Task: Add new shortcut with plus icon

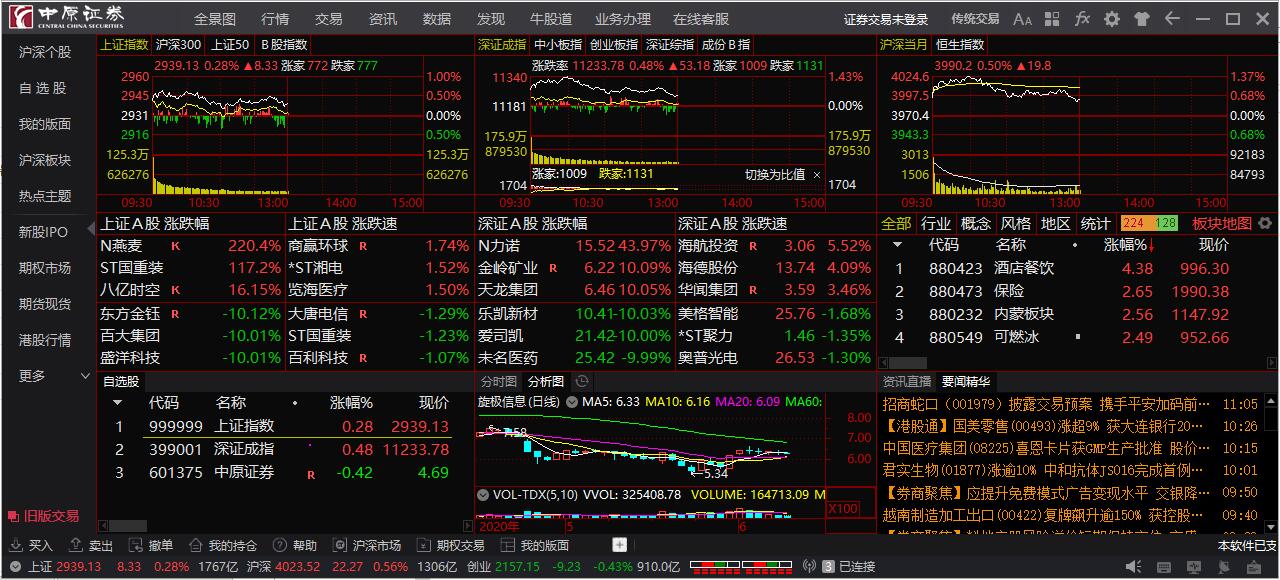Action: 619,545
